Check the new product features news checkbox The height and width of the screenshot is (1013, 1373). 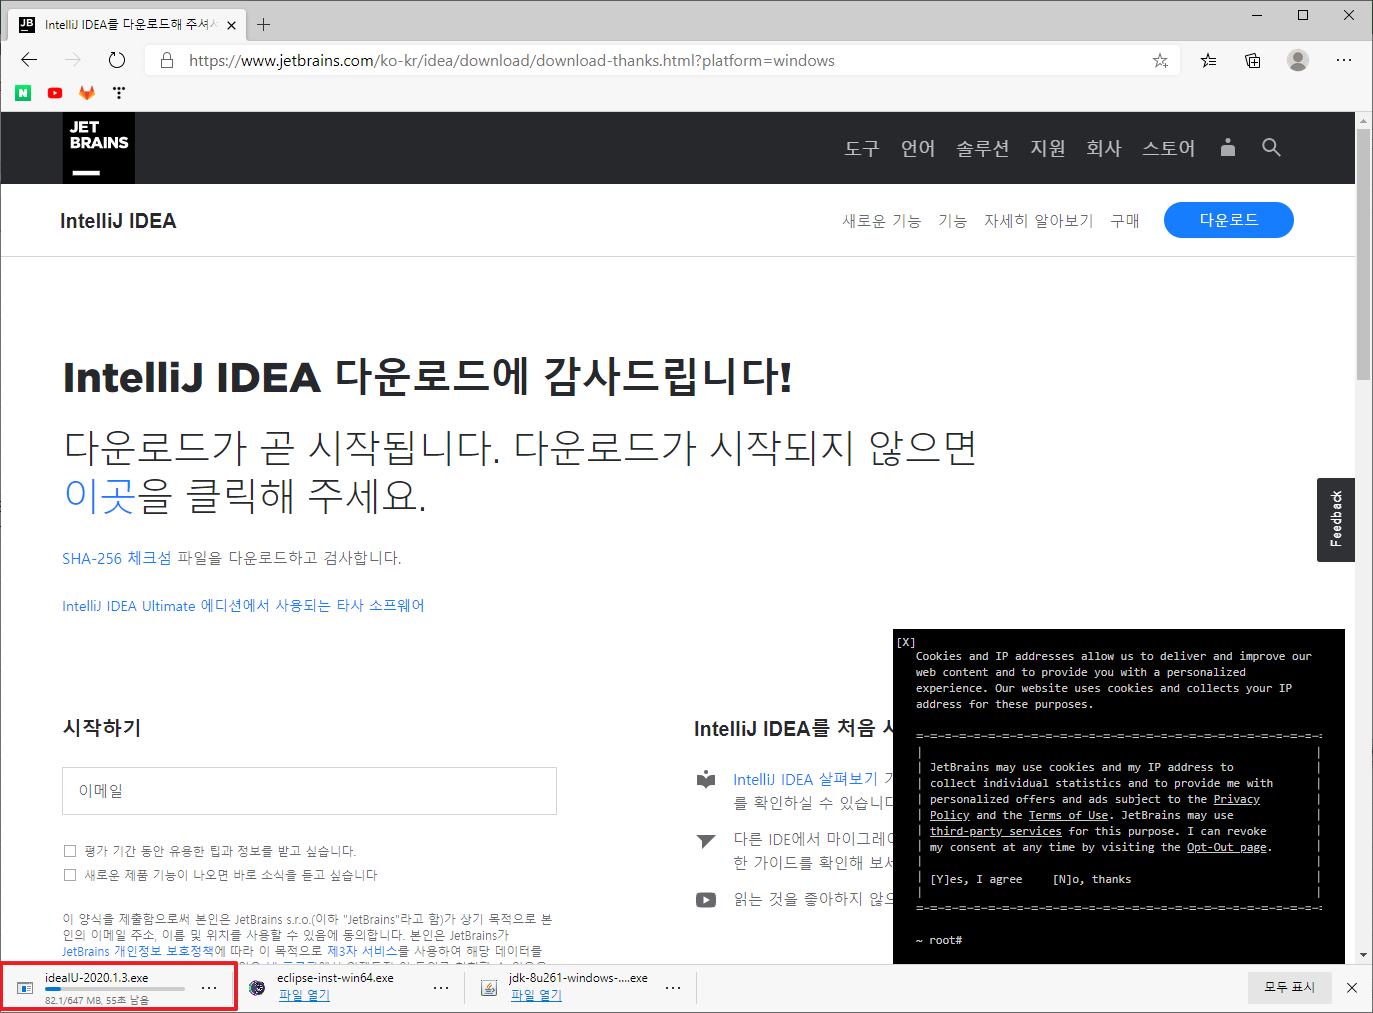70,875
